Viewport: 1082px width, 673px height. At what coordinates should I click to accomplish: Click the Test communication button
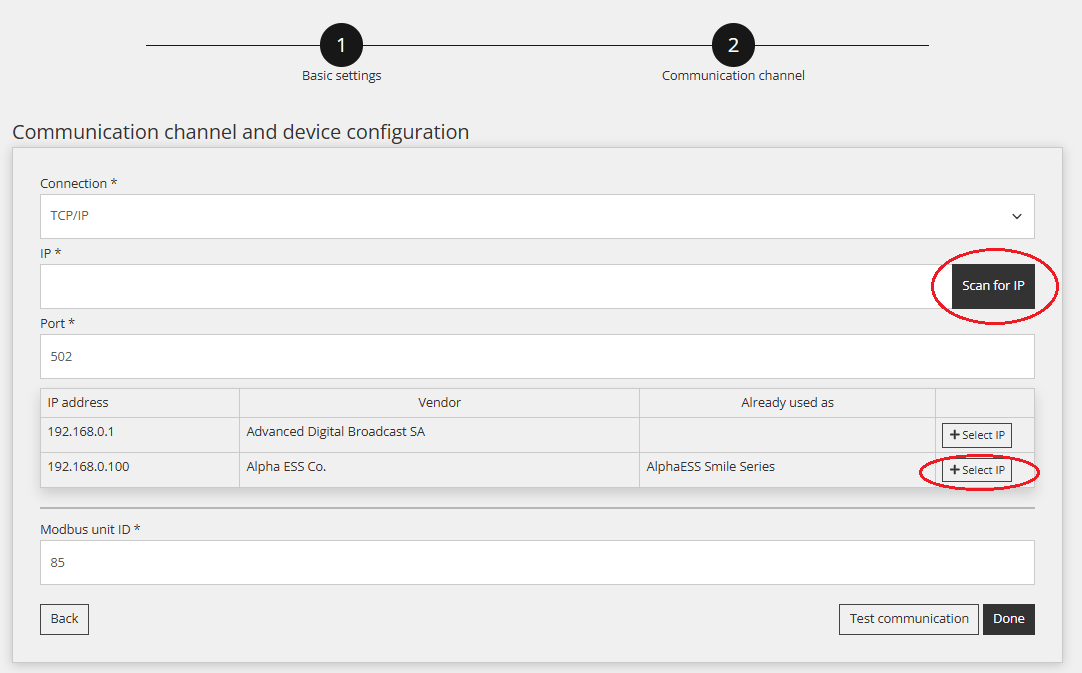pos(909,619)
